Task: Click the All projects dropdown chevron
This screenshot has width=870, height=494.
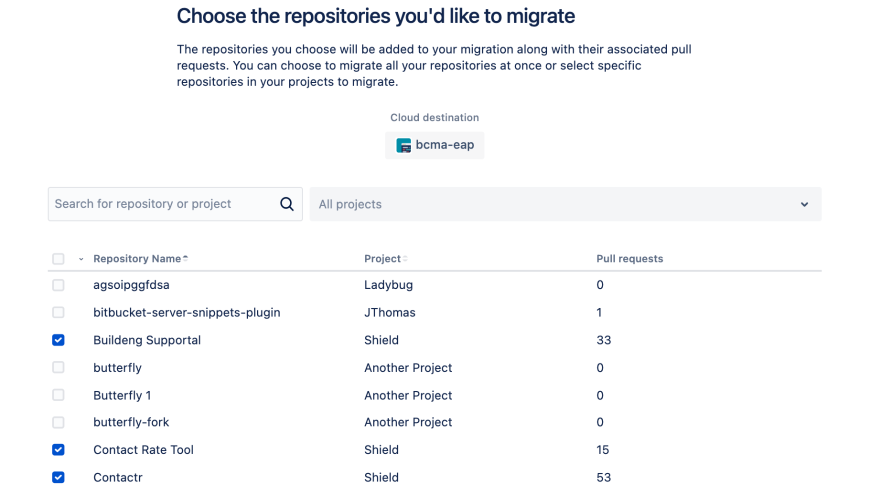Action: pyautogui.click(x=804, y=204)
